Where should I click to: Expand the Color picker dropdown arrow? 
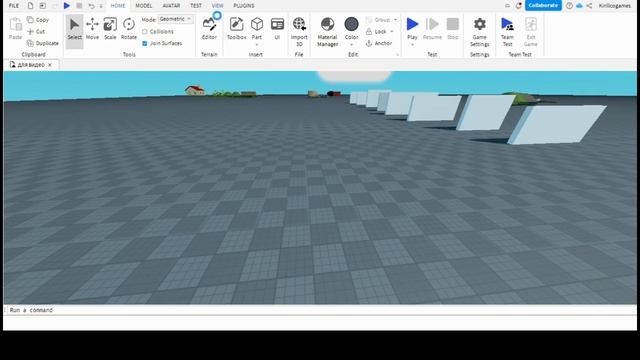[x=351, y=44]
